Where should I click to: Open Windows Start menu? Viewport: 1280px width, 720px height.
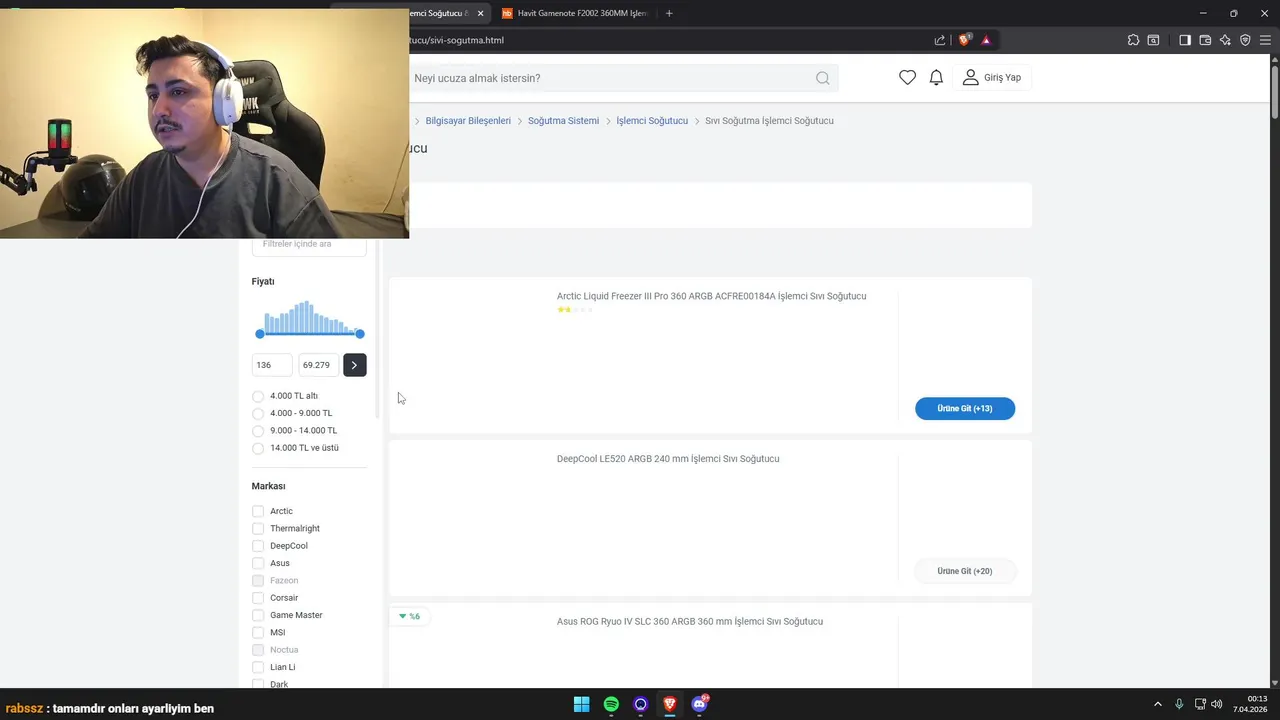tap(581, 704)
